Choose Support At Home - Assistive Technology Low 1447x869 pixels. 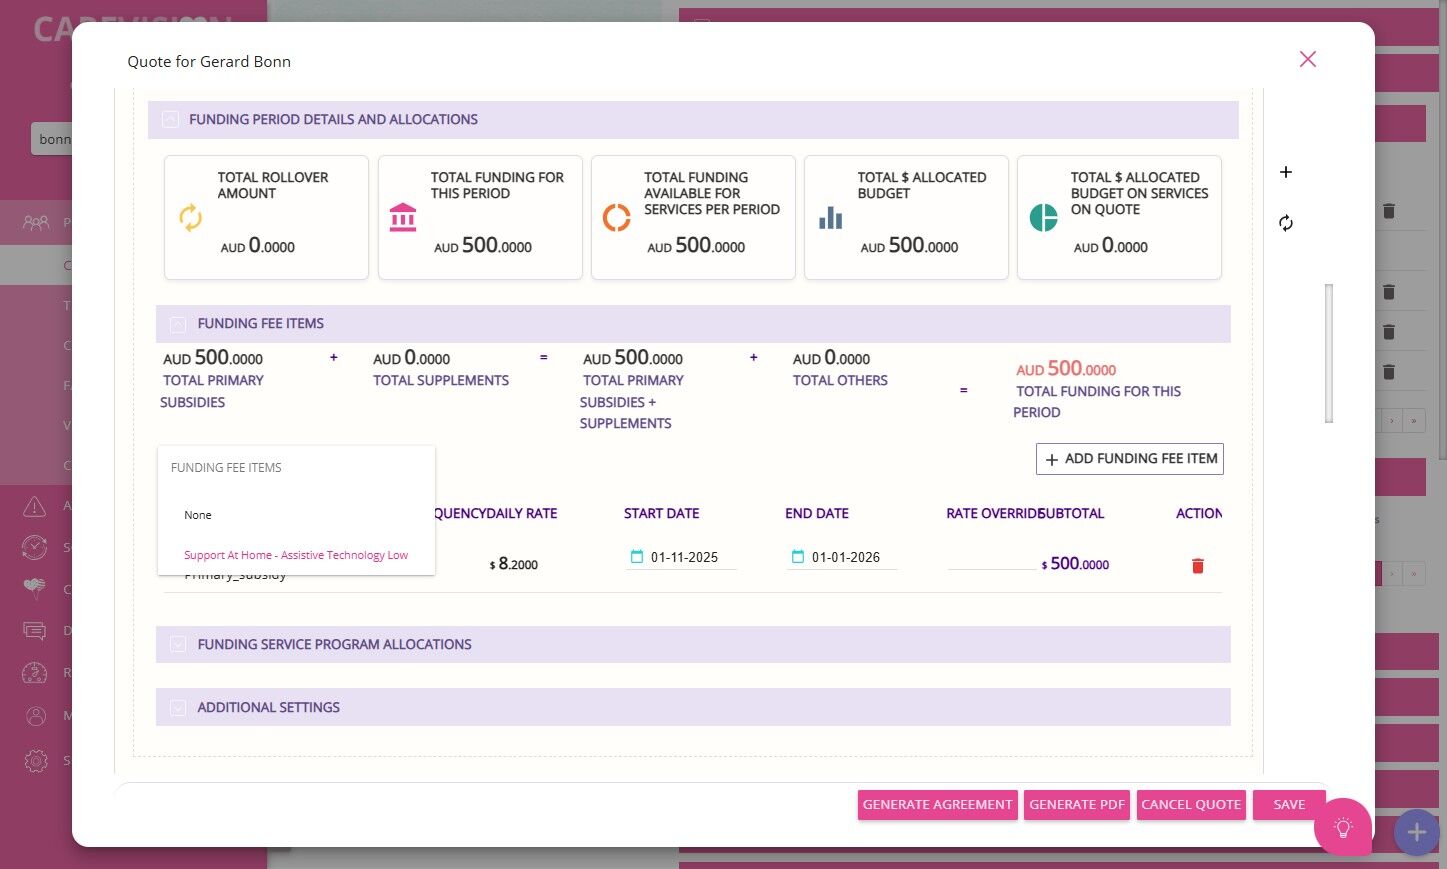(296, 555)
